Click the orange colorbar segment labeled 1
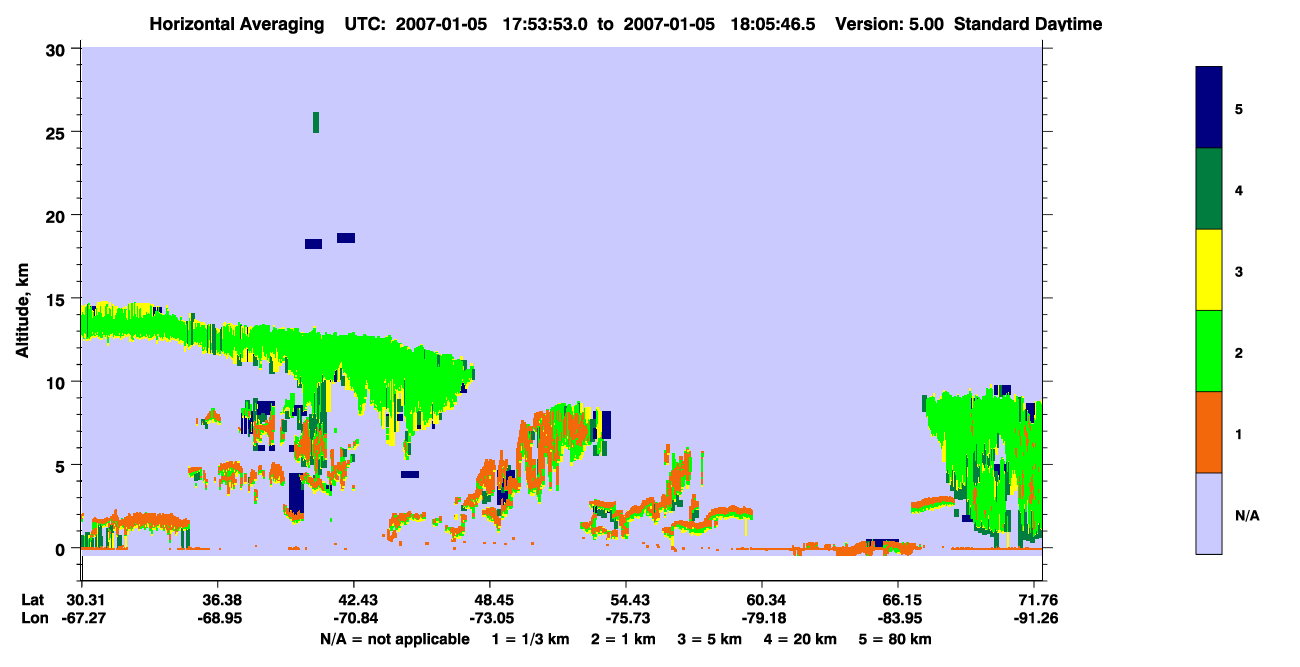The image size is (1300, 667). pyautogui.click(x=1209, y=432)
